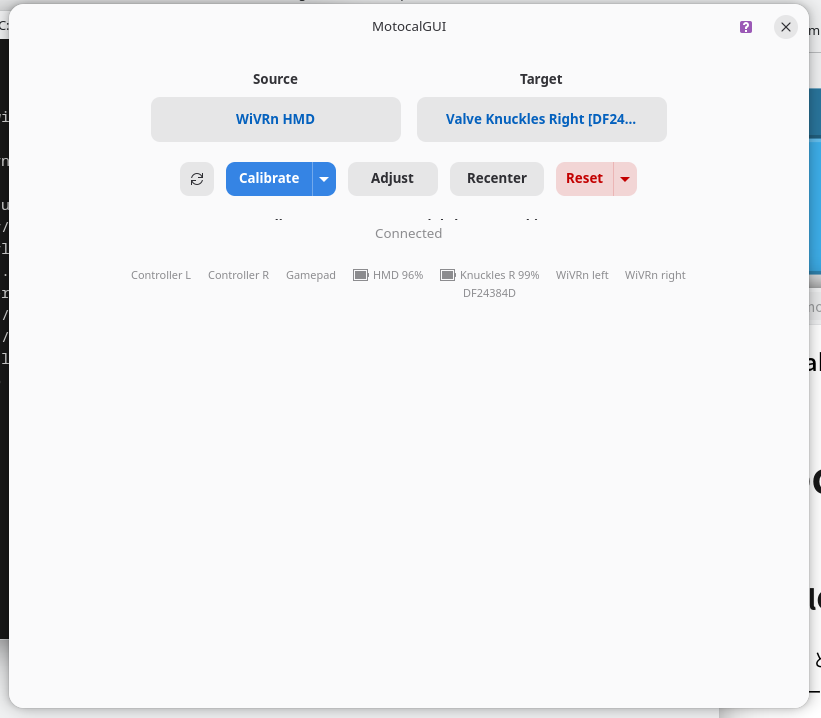Click the Source heading label
Screen dimensions: 821x718
(x=275, y=79)
